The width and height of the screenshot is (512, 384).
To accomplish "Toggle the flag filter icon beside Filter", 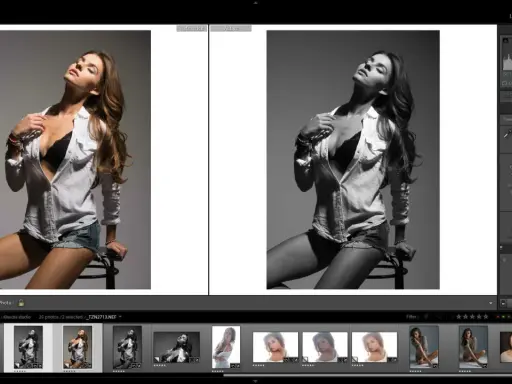I will tap(426, 317).
